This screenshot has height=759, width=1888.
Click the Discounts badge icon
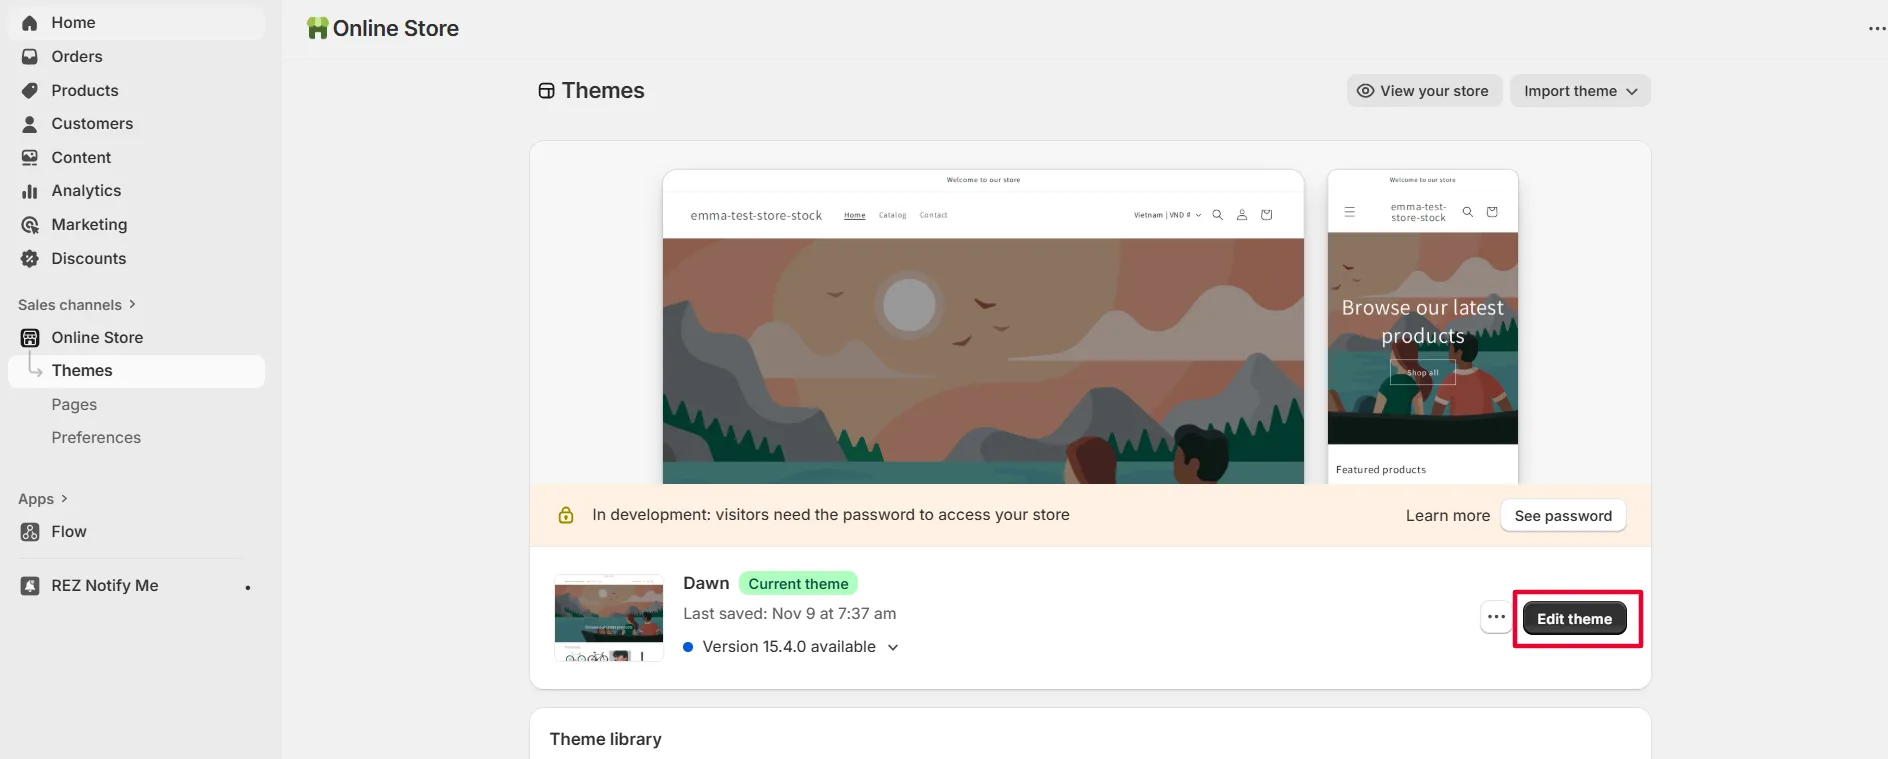click(30, 259)
